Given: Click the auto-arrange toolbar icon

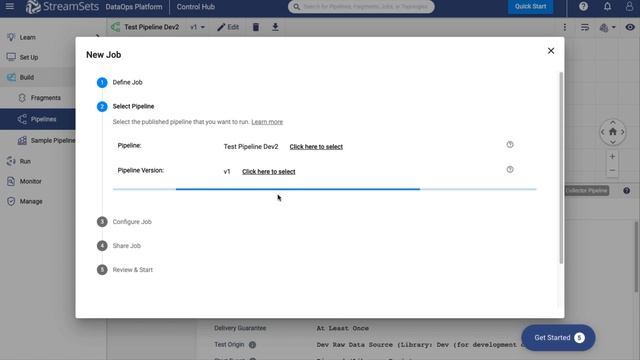Looking at the screenshot, I should [585, 27].
